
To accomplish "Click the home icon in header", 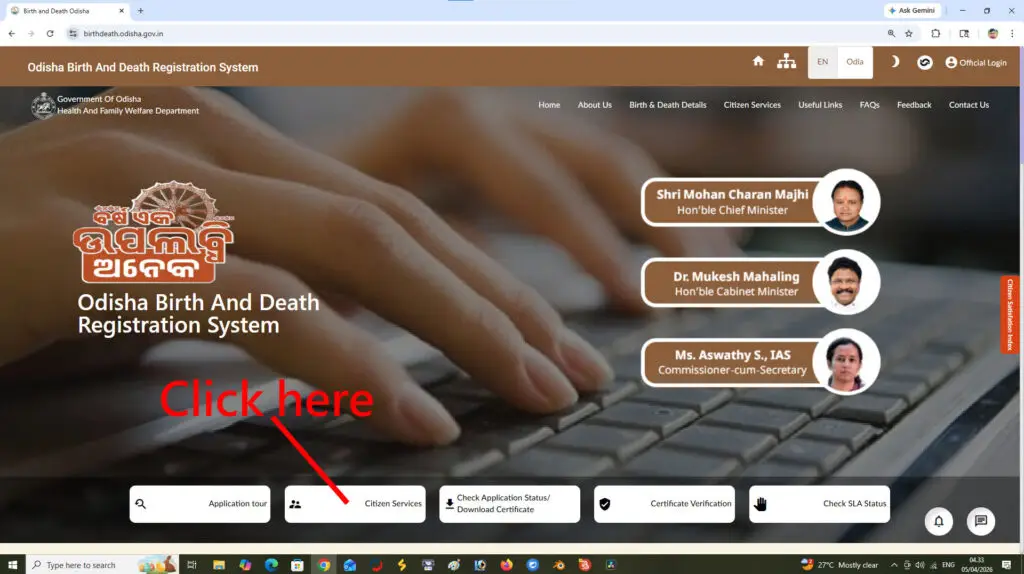I will tap(758, 62).
